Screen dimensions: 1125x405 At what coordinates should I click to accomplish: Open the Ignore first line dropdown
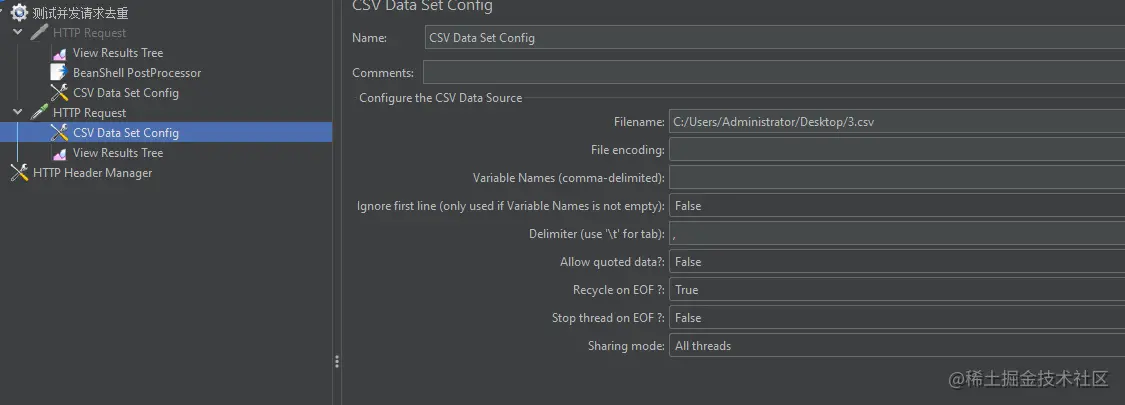click(897, 205)
